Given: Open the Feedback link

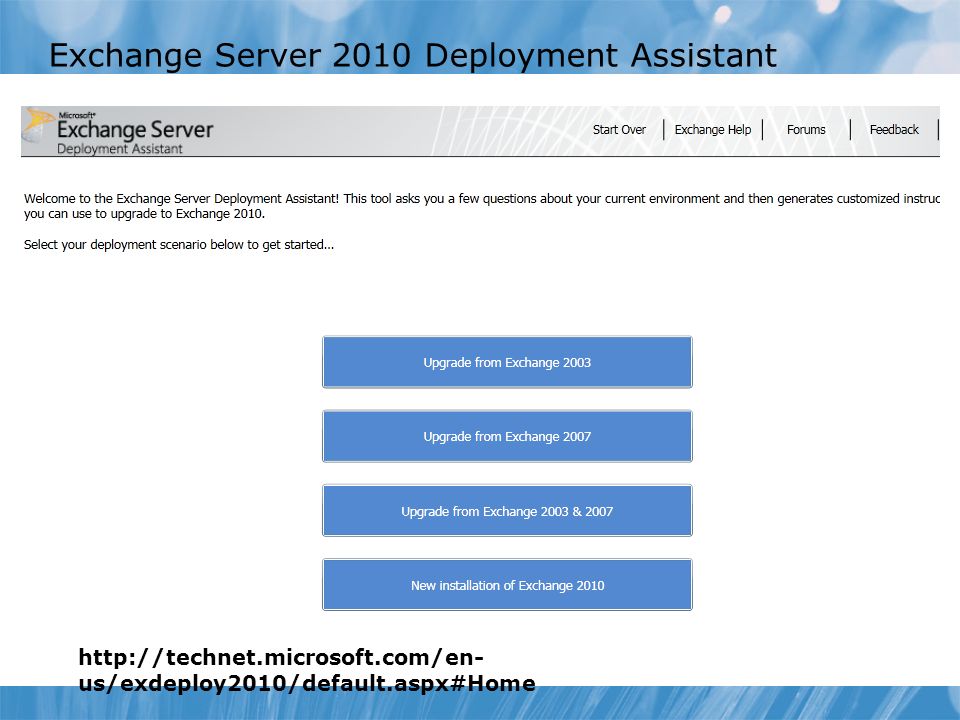Looking at the screenshot, I should tap(894, 130).
